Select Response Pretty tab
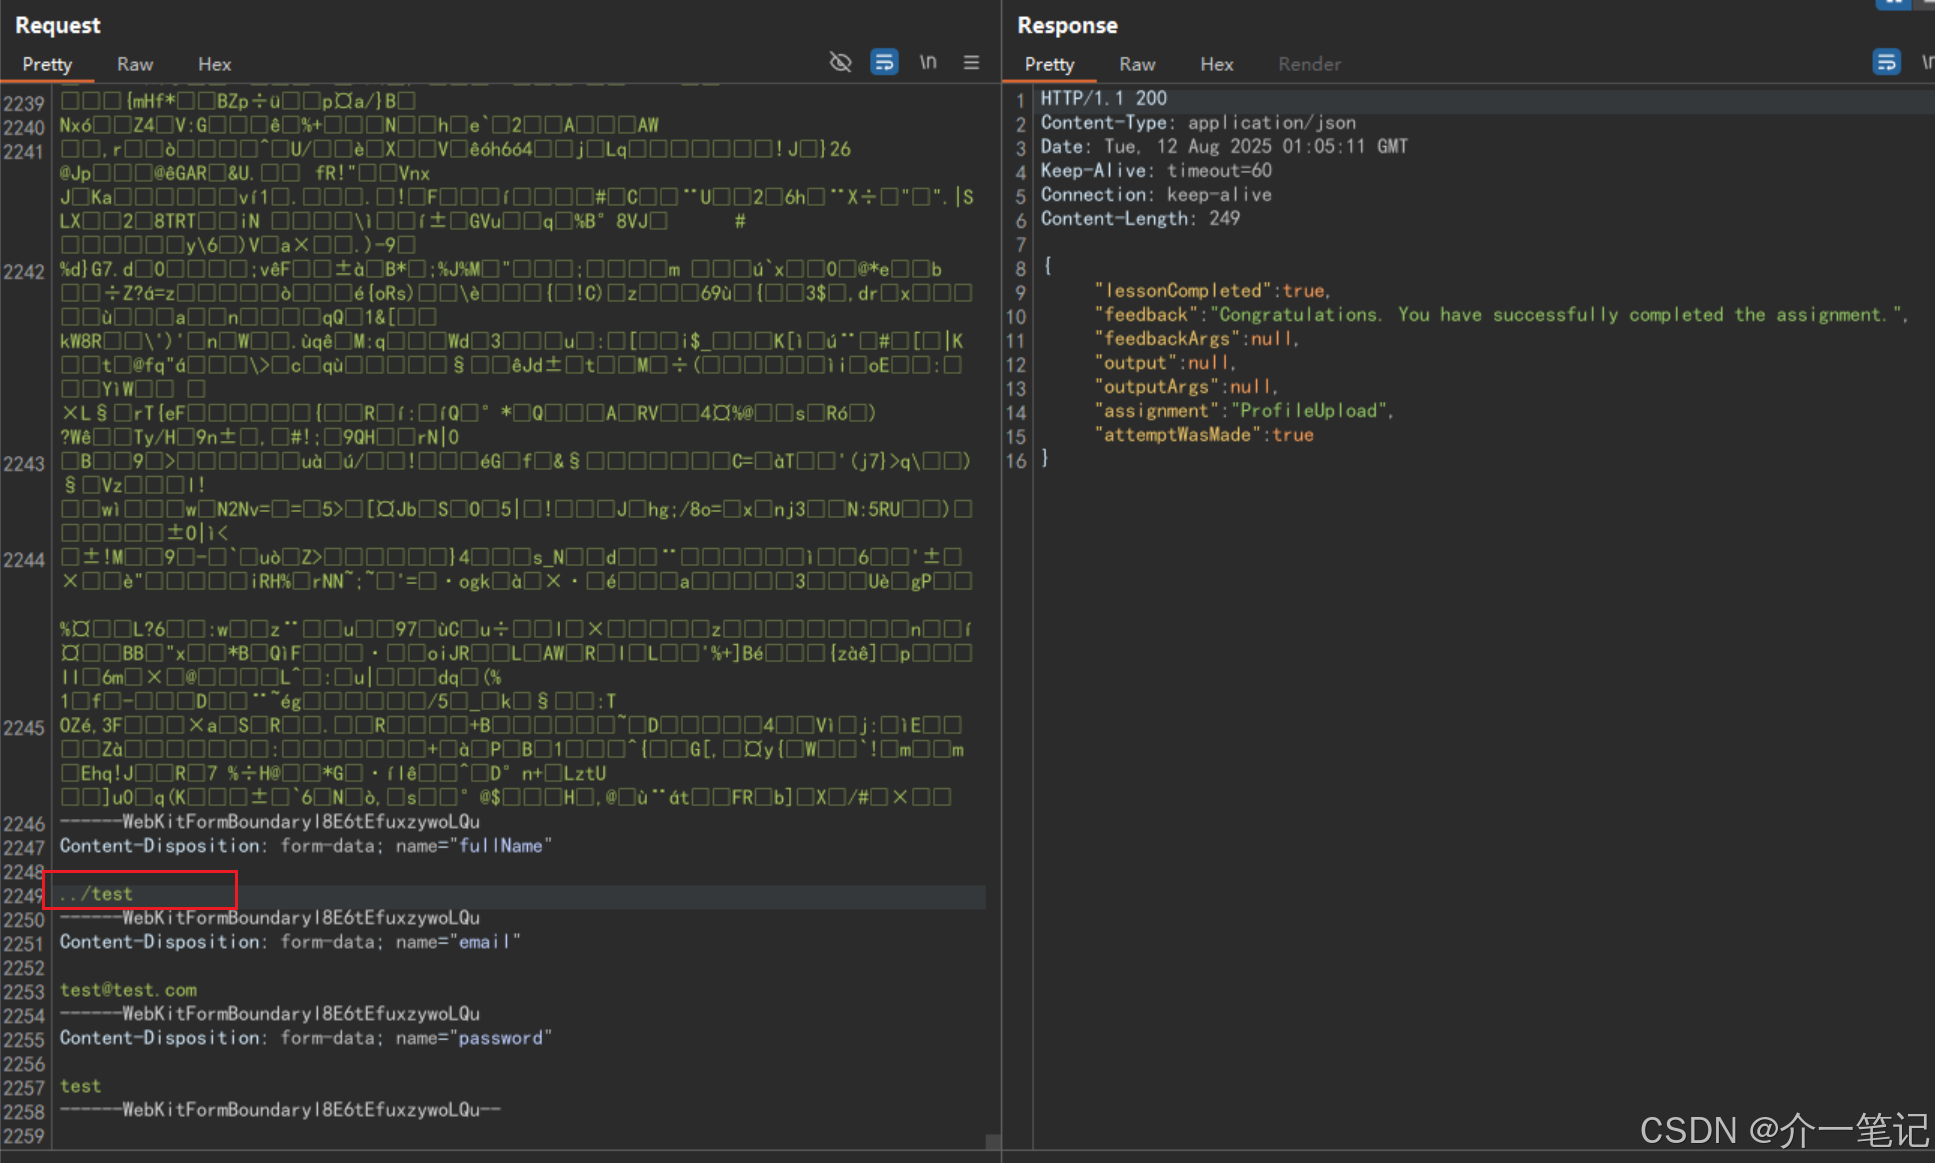The image size is (1935, 1163). [1049, 64]
